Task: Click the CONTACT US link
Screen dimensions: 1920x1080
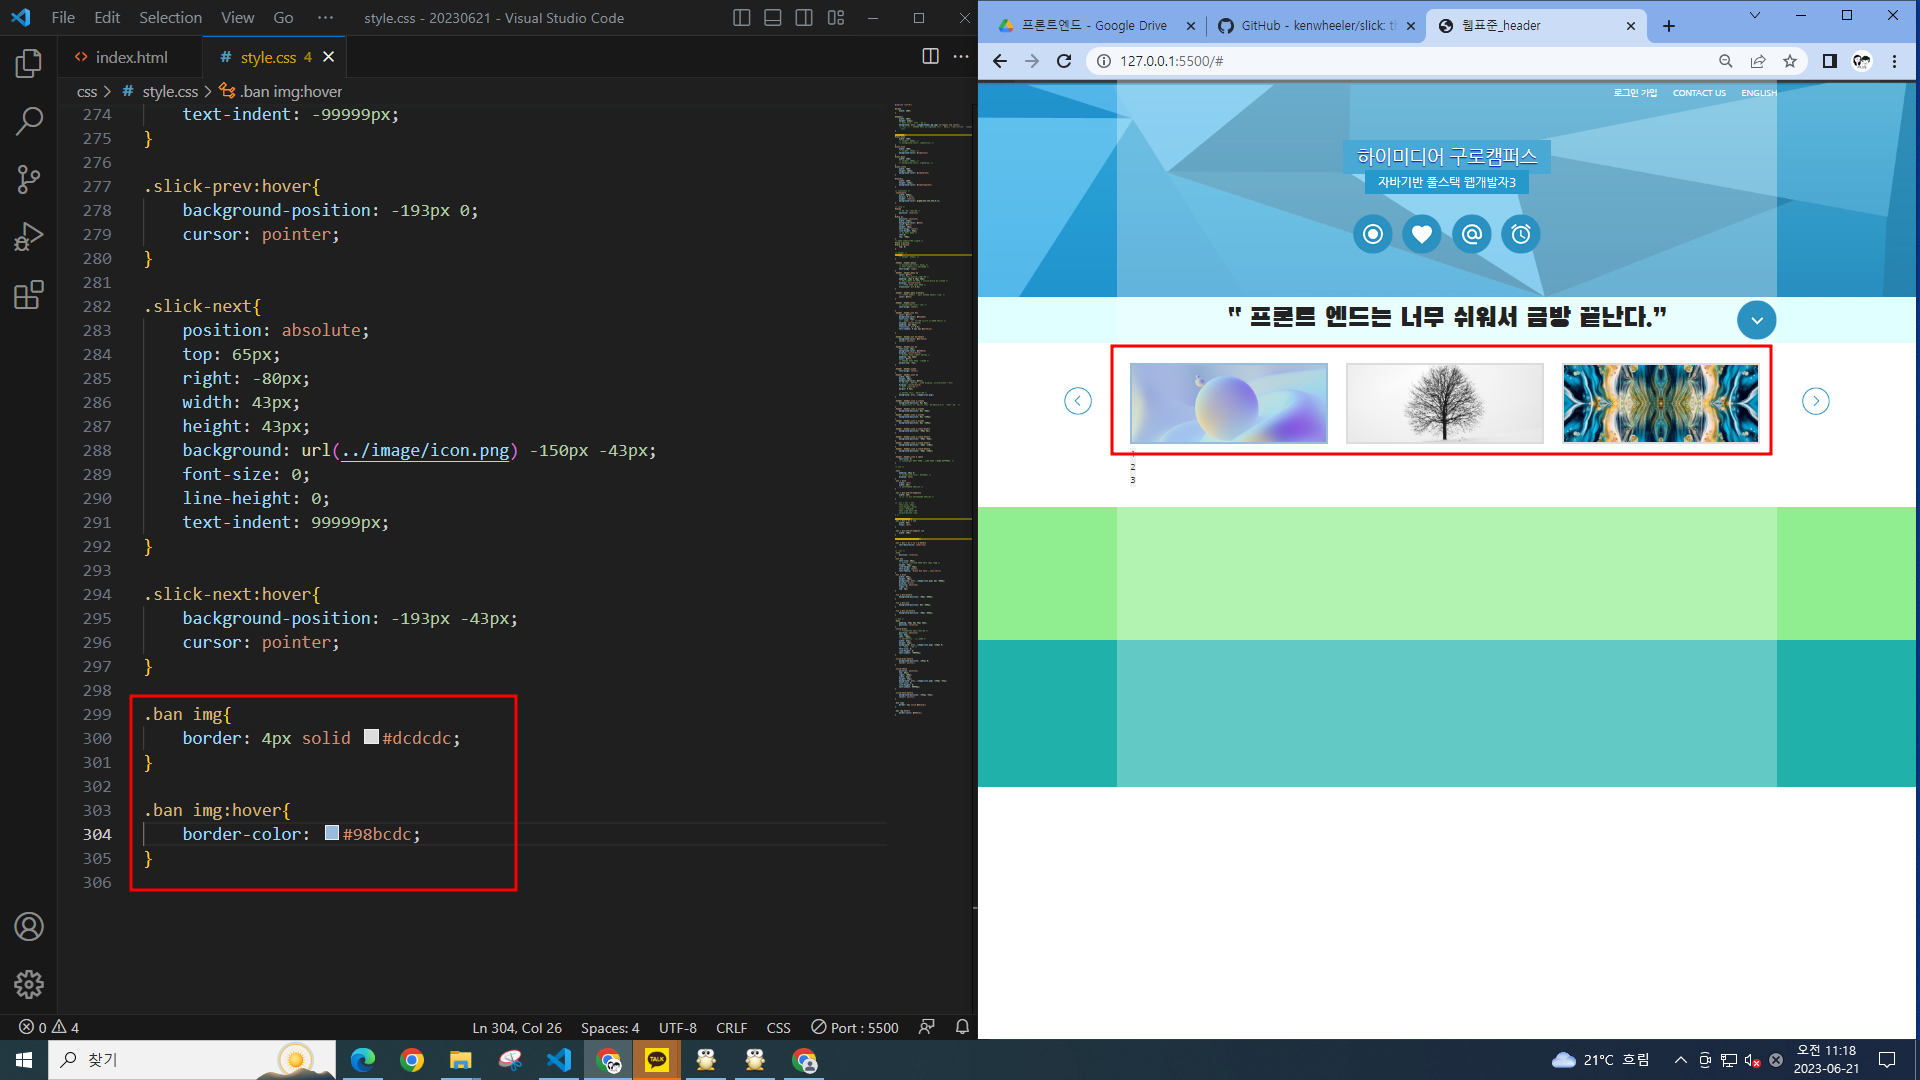Action: 1699,93
